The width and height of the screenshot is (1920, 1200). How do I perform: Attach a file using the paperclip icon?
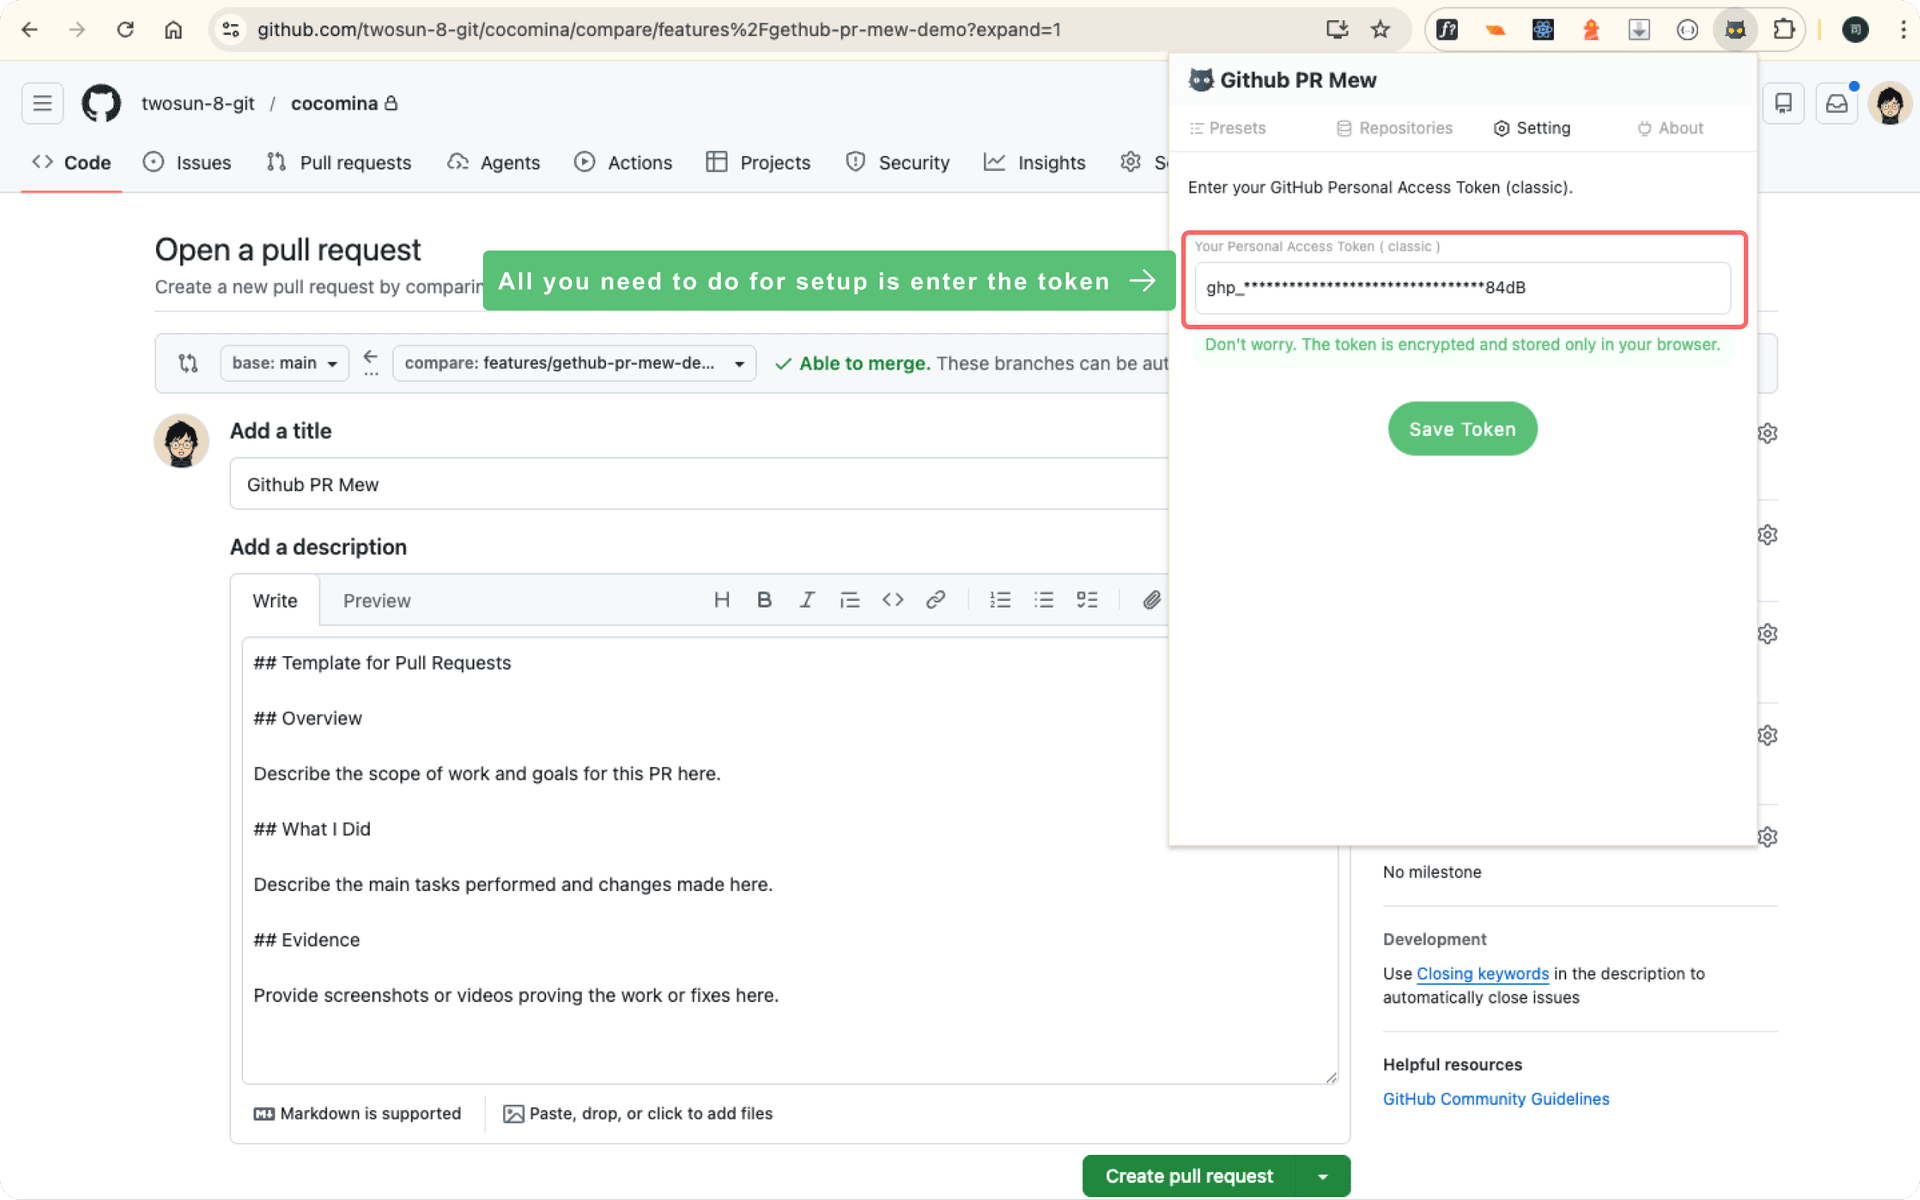coord(1151,600)
